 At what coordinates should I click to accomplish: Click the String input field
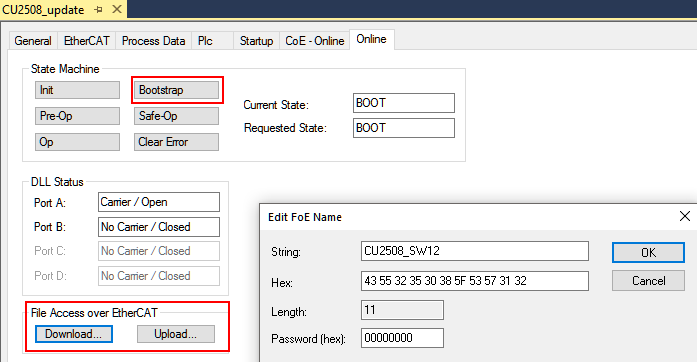click(x=475, y=251)
